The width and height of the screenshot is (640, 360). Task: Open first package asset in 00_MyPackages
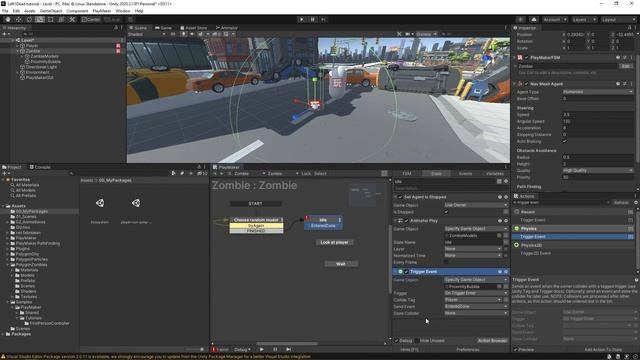coord(100,203)
